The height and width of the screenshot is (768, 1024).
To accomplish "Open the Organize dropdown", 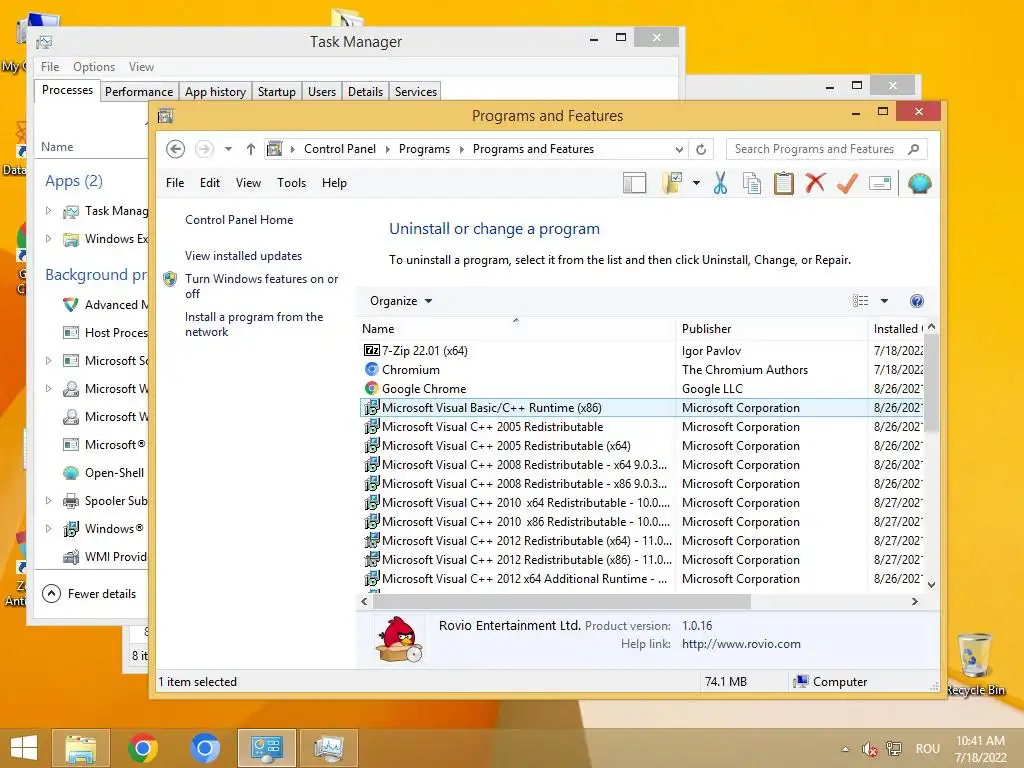I will [401, 300].
